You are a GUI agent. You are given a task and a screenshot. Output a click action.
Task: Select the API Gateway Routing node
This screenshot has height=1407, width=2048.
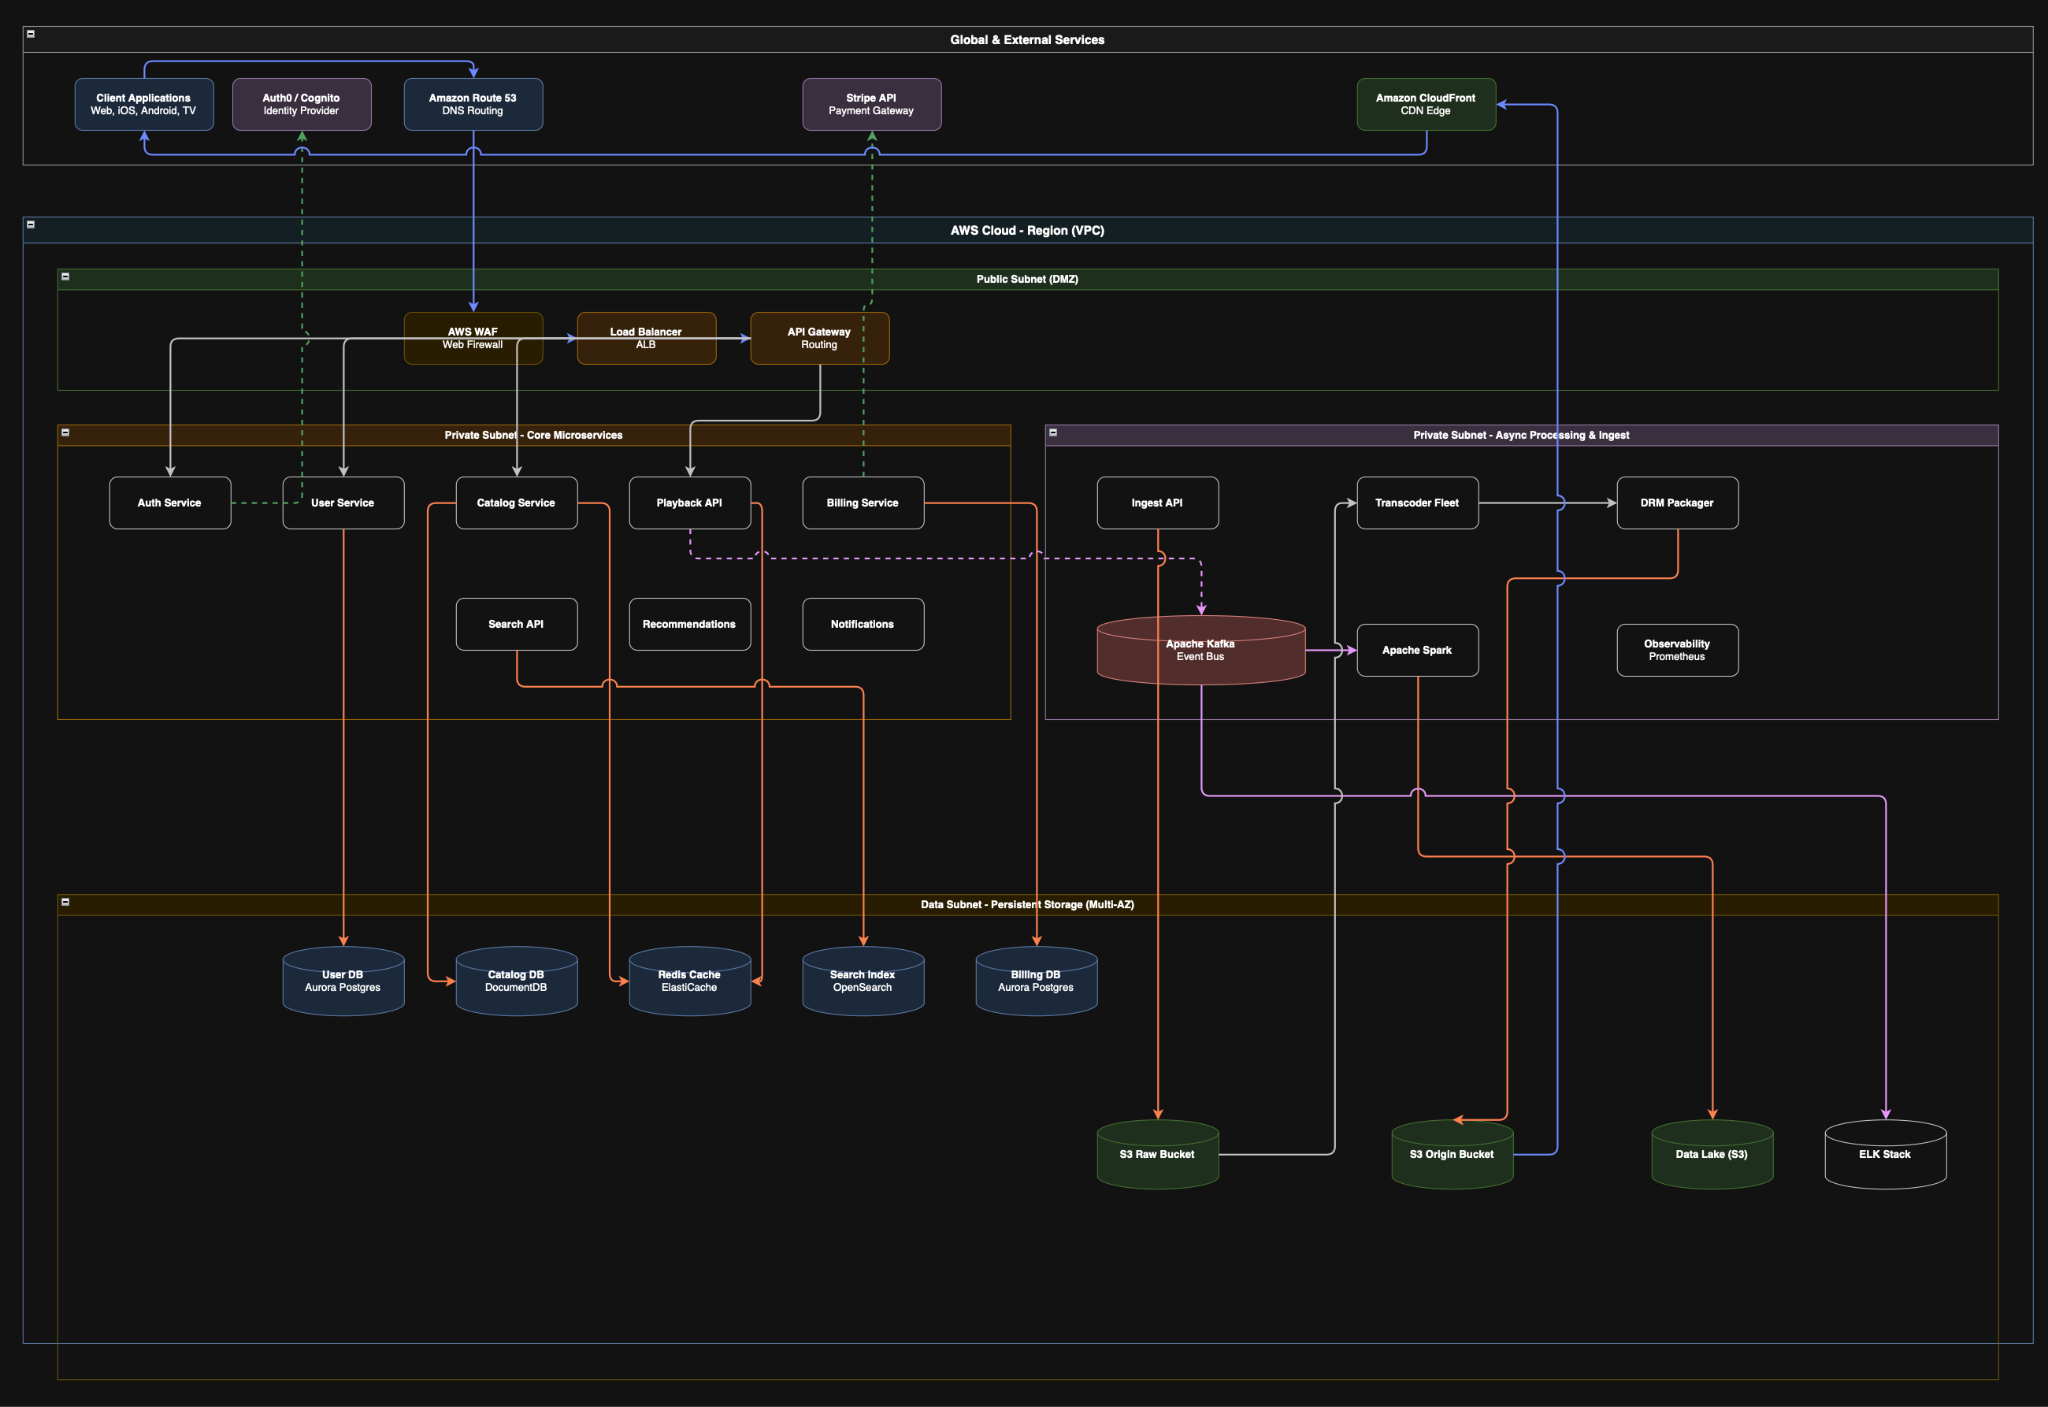point(820,338)
